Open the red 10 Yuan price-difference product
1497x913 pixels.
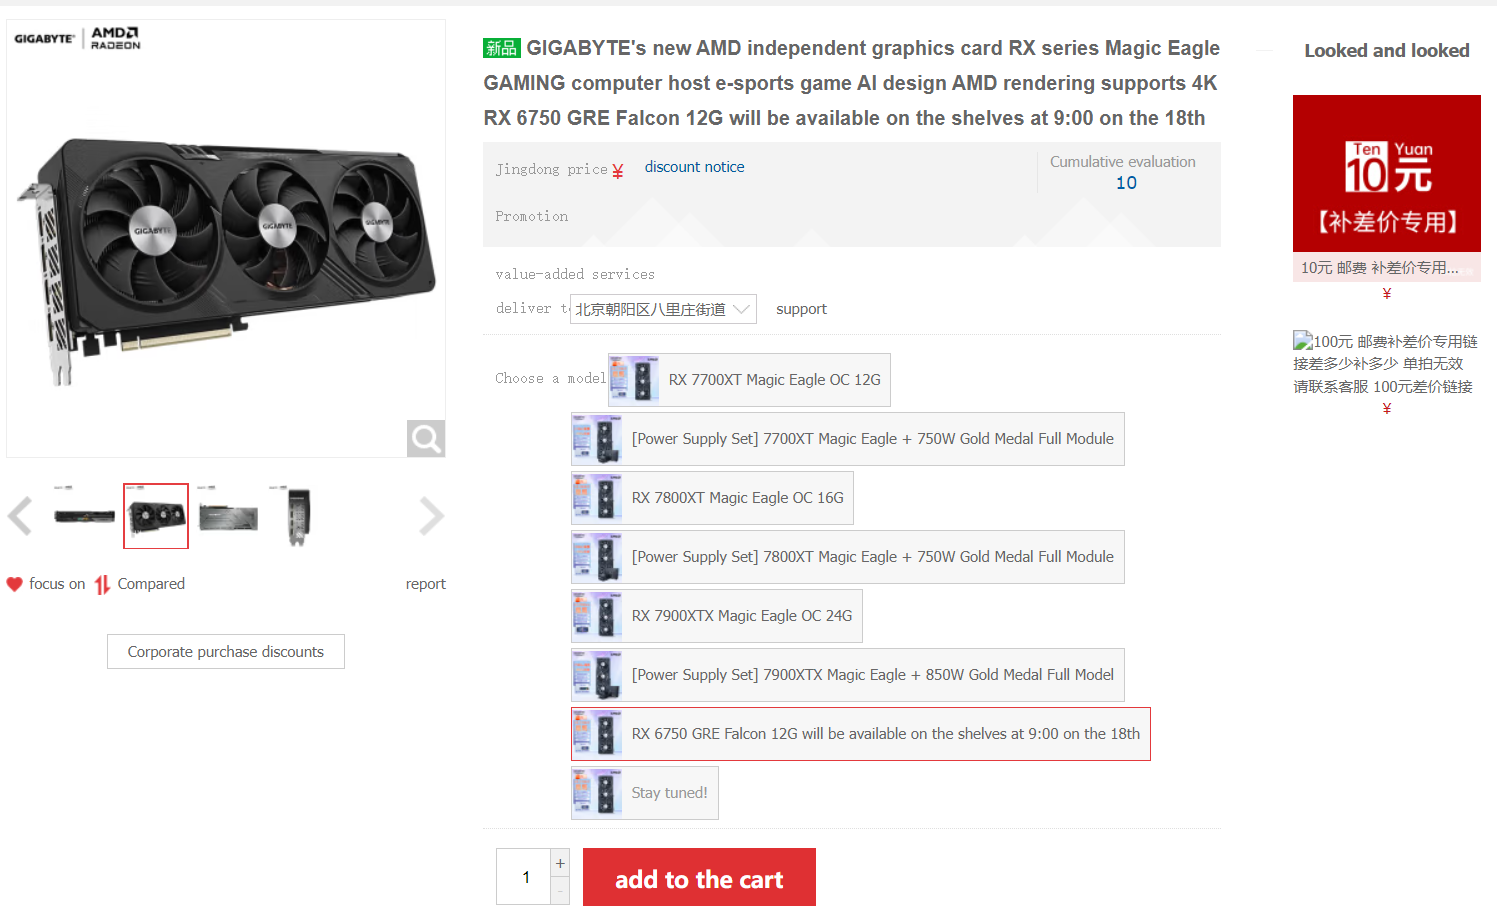tap(1387, 173)
